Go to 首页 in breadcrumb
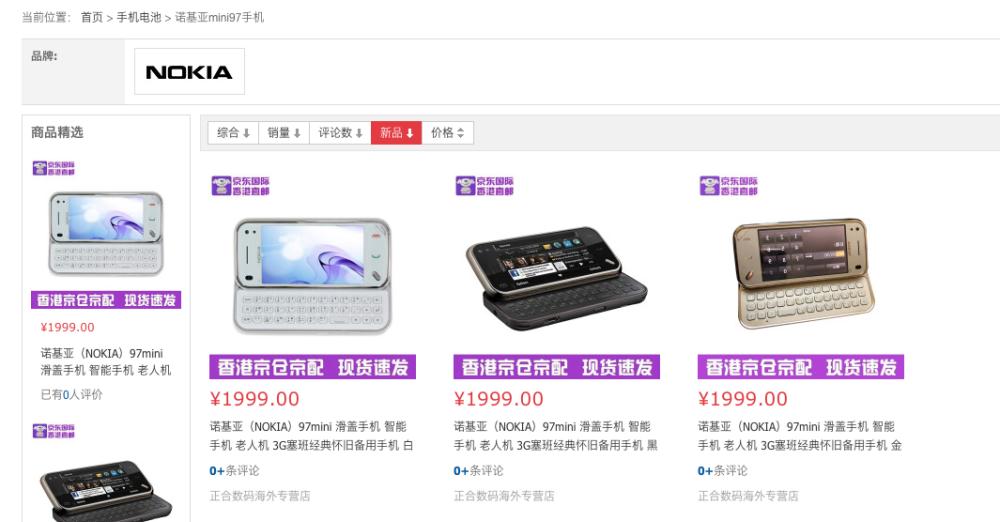 (x=92, y=17)
